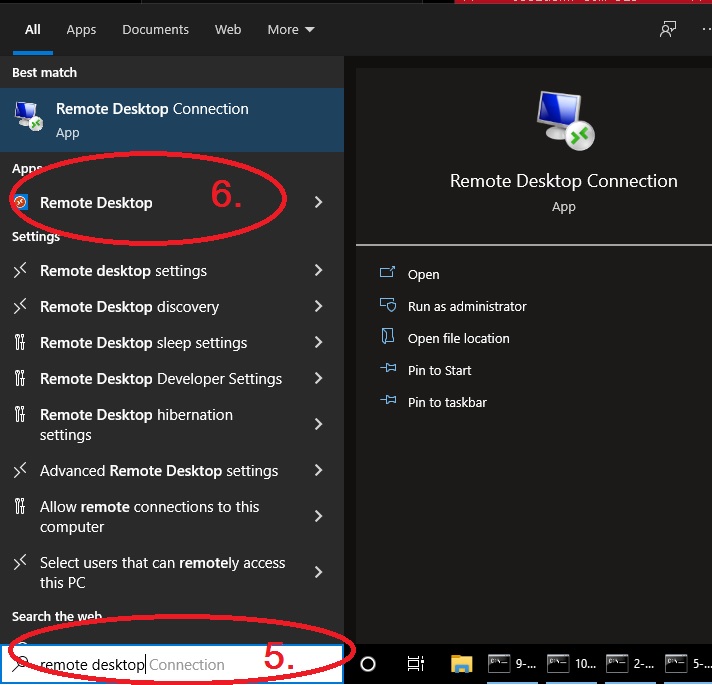Click the Pin to taskbar pin icon
Screen dimensions: 712x685
388,399
